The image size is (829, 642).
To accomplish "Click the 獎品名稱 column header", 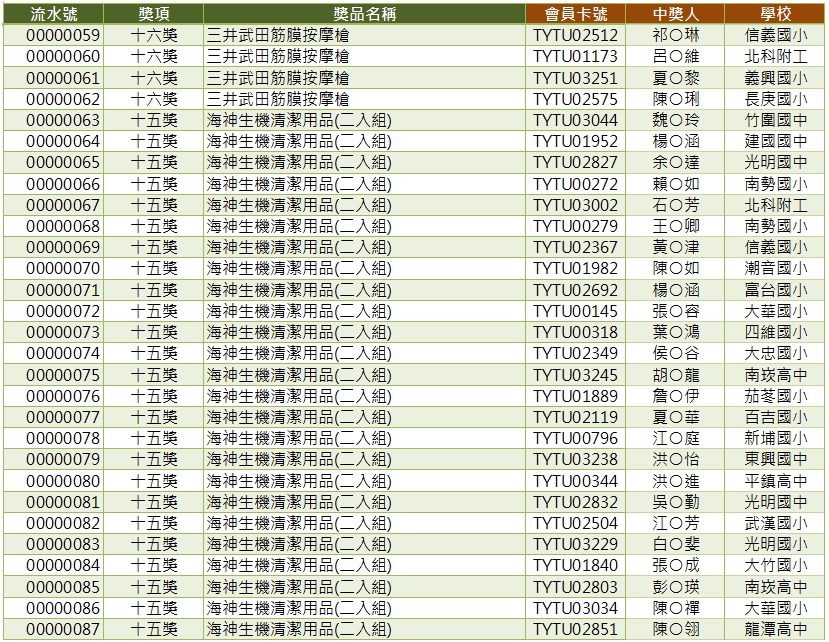I will pyautogui.click(x=364, y=14).
